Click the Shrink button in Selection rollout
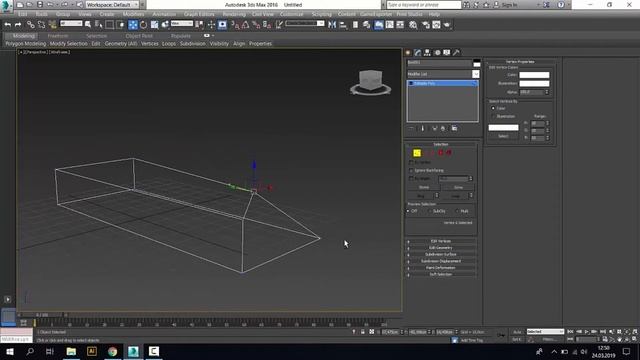This screenshot has height=360, width=640. pyautogui.click(x=424, y=187)
